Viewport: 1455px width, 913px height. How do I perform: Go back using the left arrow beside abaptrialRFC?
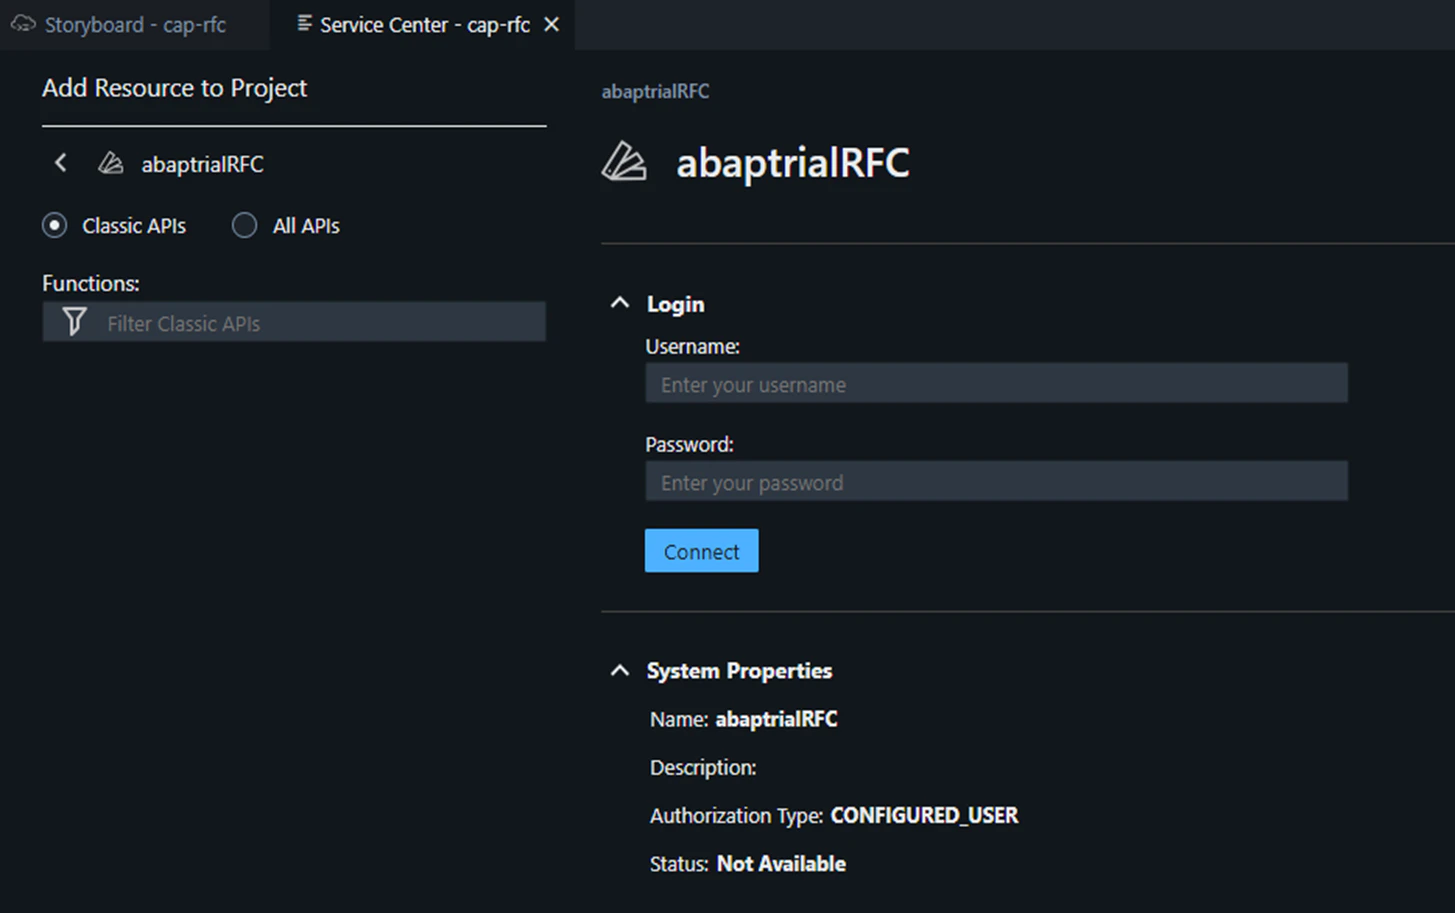(x=61, y=163)
